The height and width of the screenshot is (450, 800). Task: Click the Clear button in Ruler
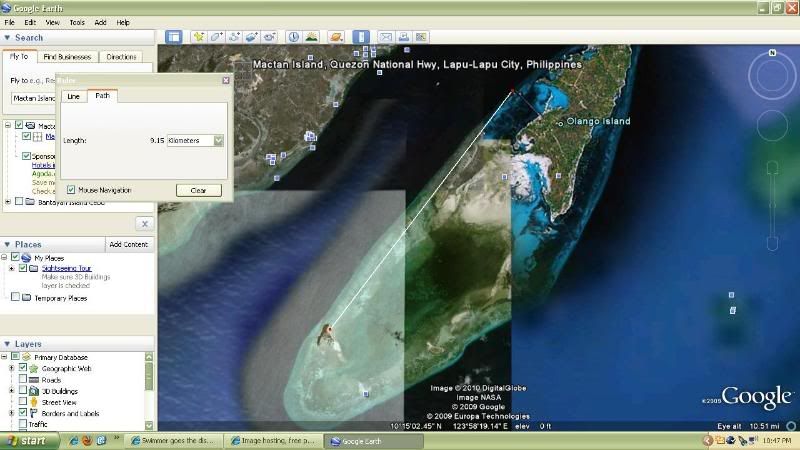(x=198, y=190)
